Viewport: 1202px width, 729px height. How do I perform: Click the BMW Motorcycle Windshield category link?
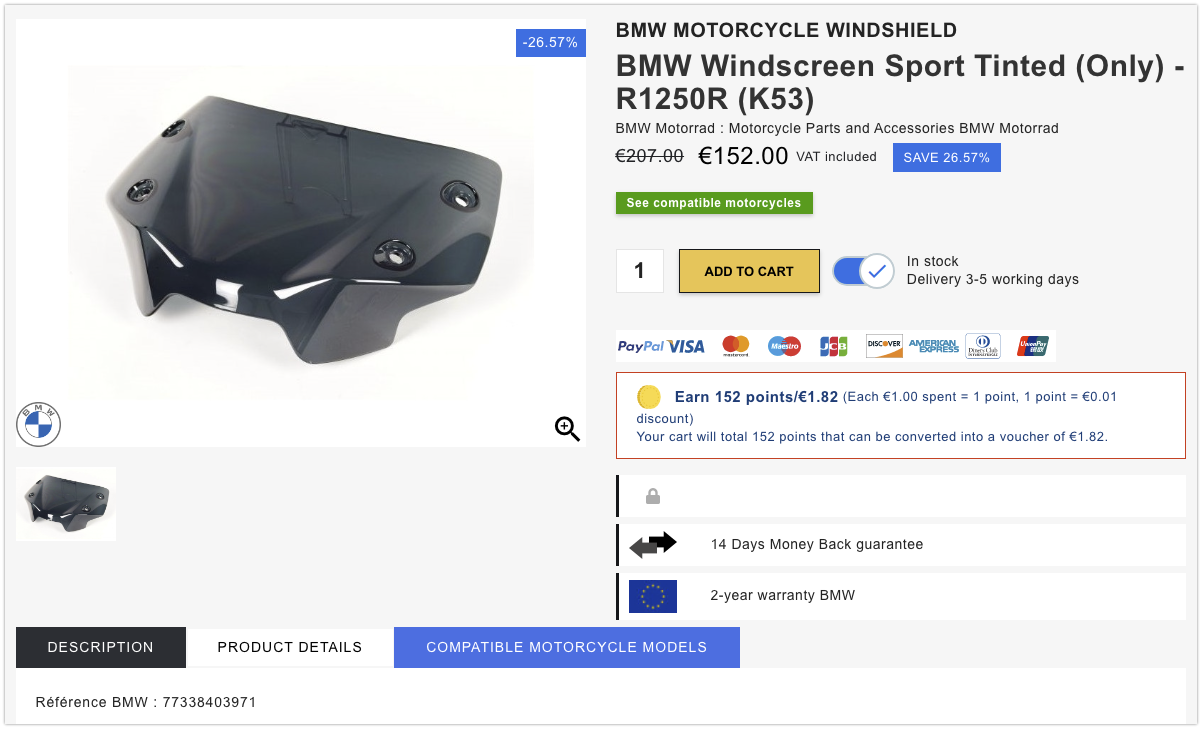tap(786, 30)
